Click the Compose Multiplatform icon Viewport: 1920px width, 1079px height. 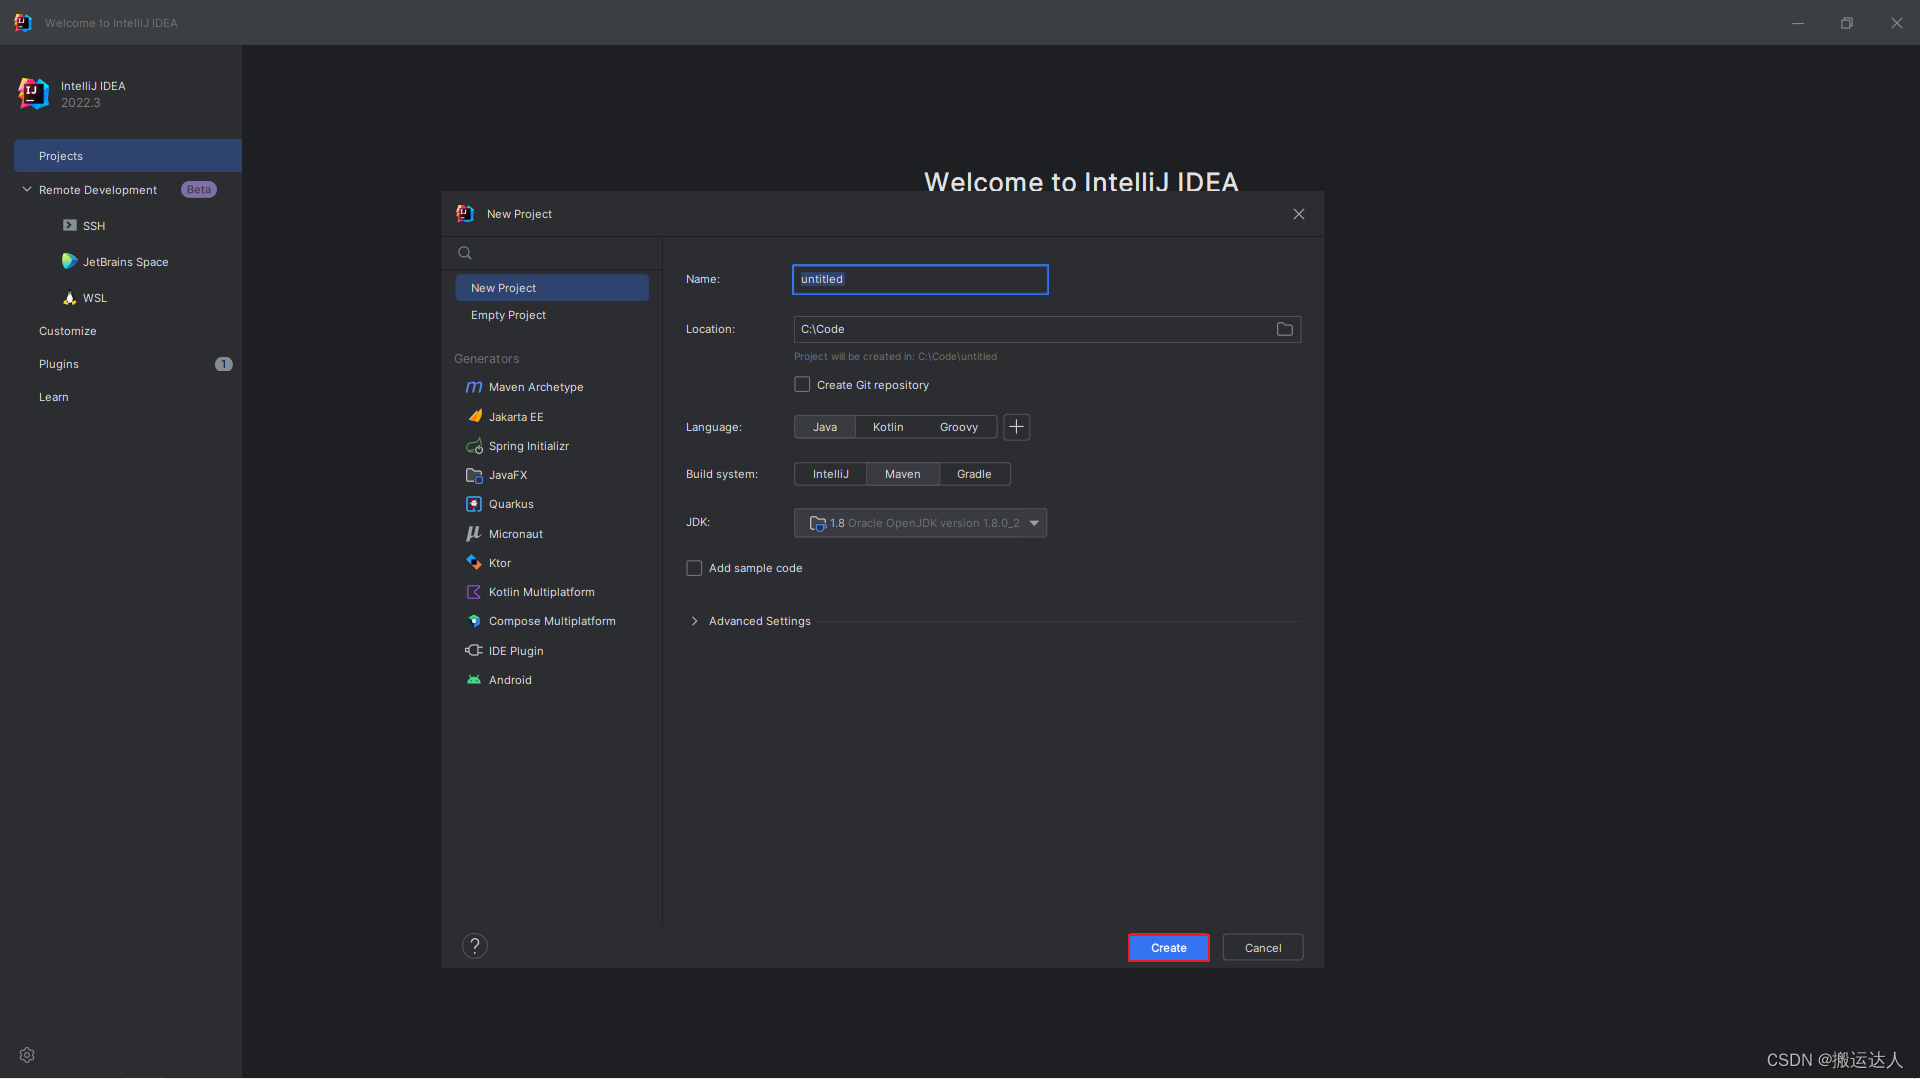click(474, 621)
